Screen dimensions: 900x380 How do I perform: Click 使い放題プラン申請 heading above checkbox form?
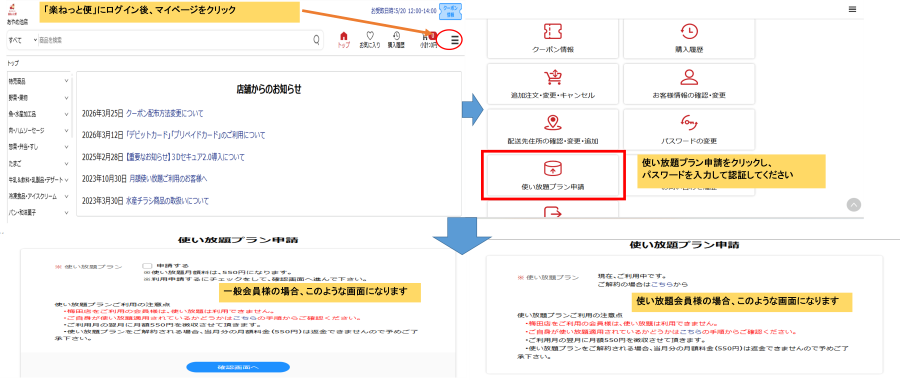coord(238,239)
